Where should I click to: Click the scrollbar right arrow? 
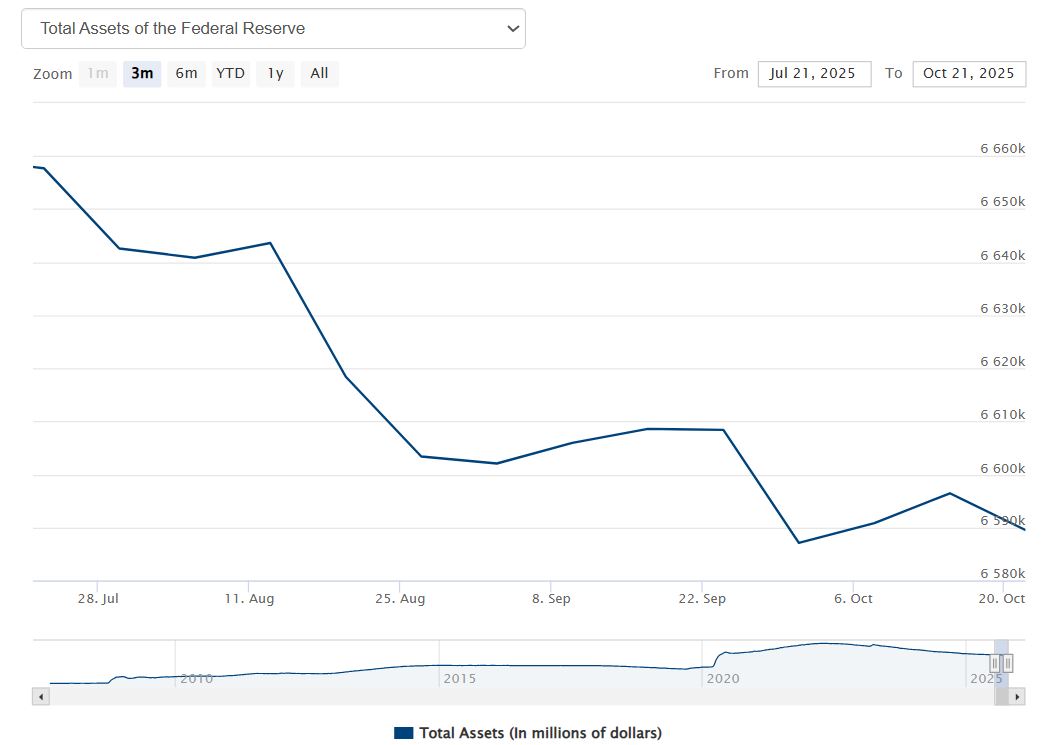pyautogui.click(x=1018, y=696)
